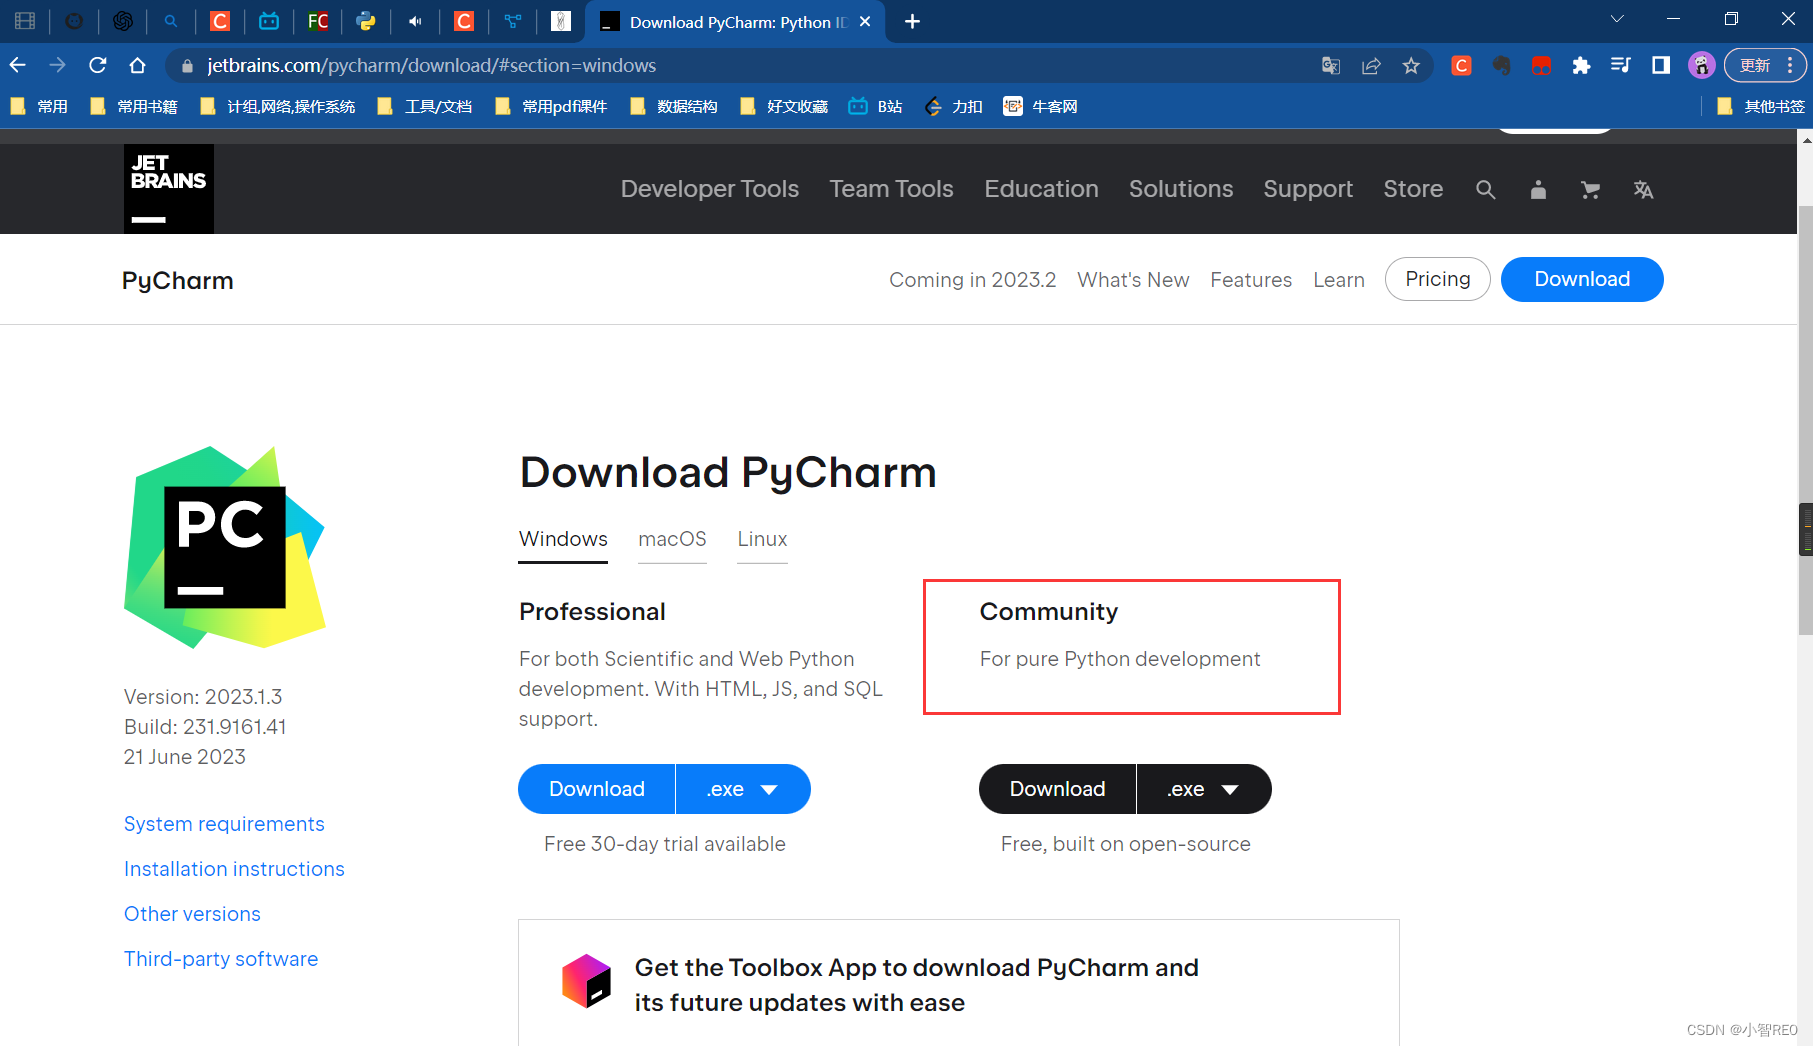Open the Education menu
Viewport: 1813px width, 1046px height.
pyautogui.click(x=1041, y=189)
